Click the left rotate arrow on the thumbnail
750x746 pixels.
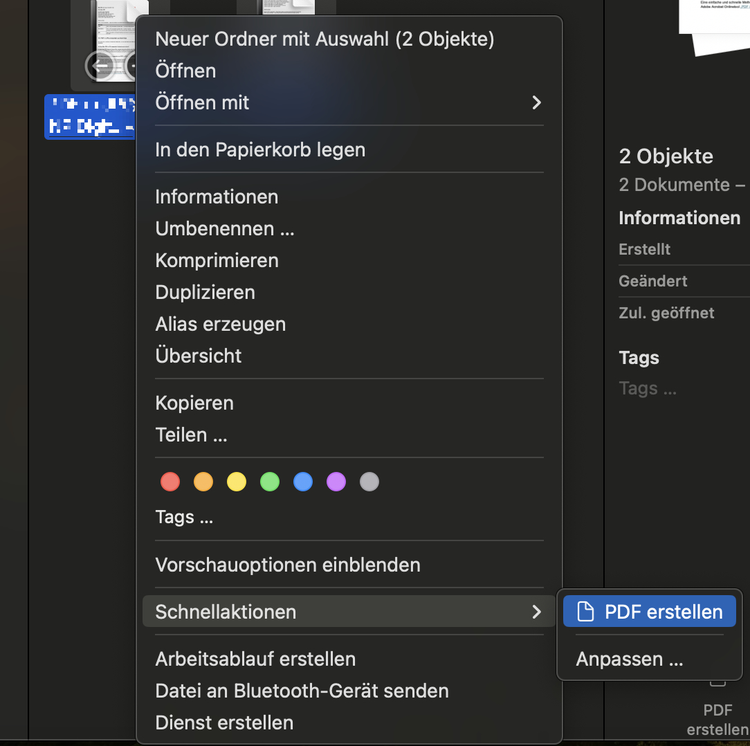point(99,66)
